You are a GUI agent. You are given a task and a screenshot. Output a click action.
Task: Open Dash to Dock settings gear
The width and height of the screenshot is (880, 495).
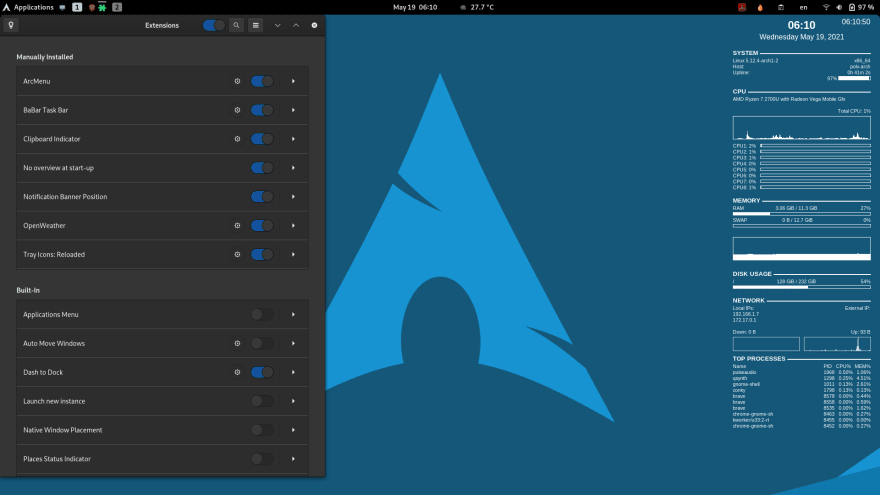point(237,372)
